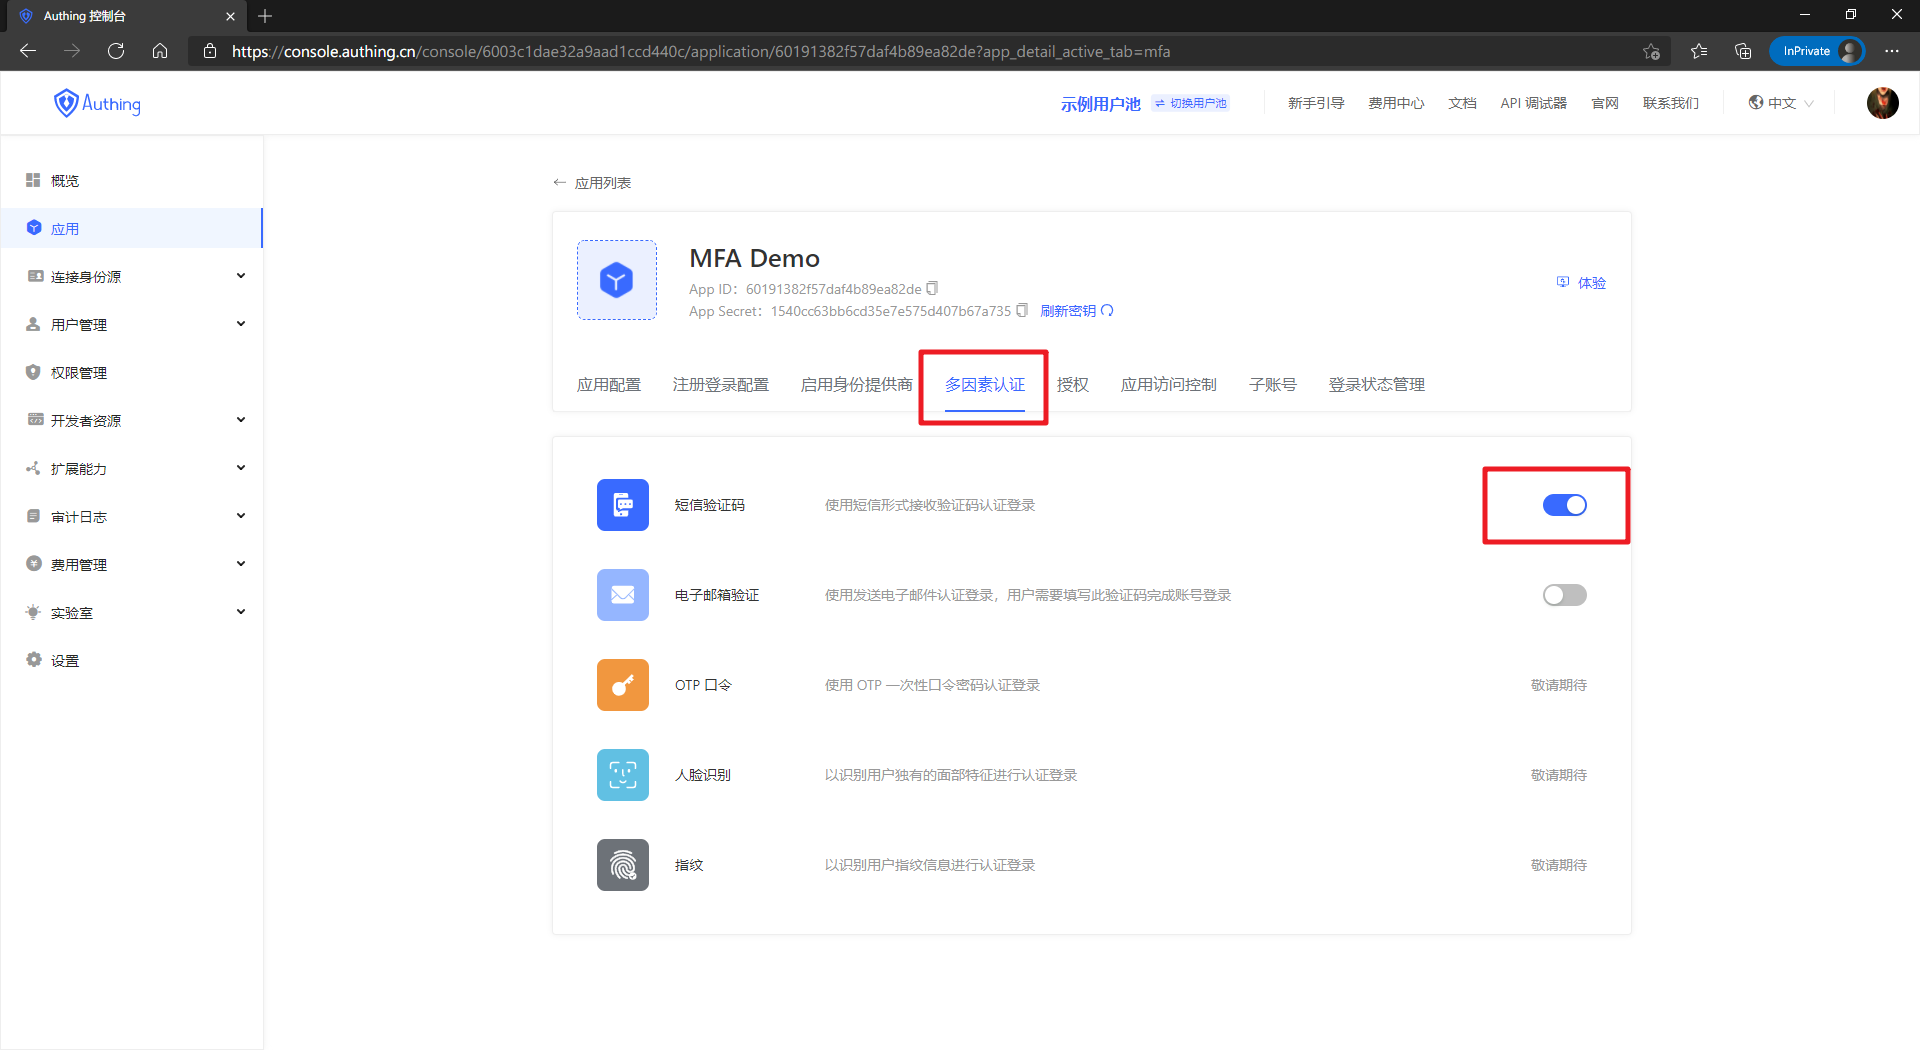Click the email verification envelope icon

[623, 595]
